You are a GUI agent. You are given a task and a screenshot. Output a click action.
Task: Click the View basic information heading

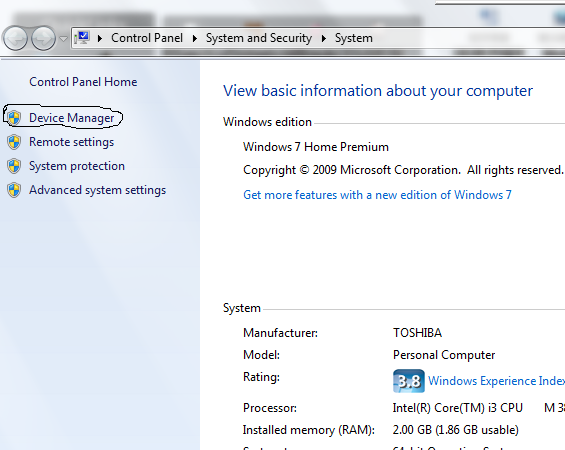pyautogui.click(x=378, y=91)
